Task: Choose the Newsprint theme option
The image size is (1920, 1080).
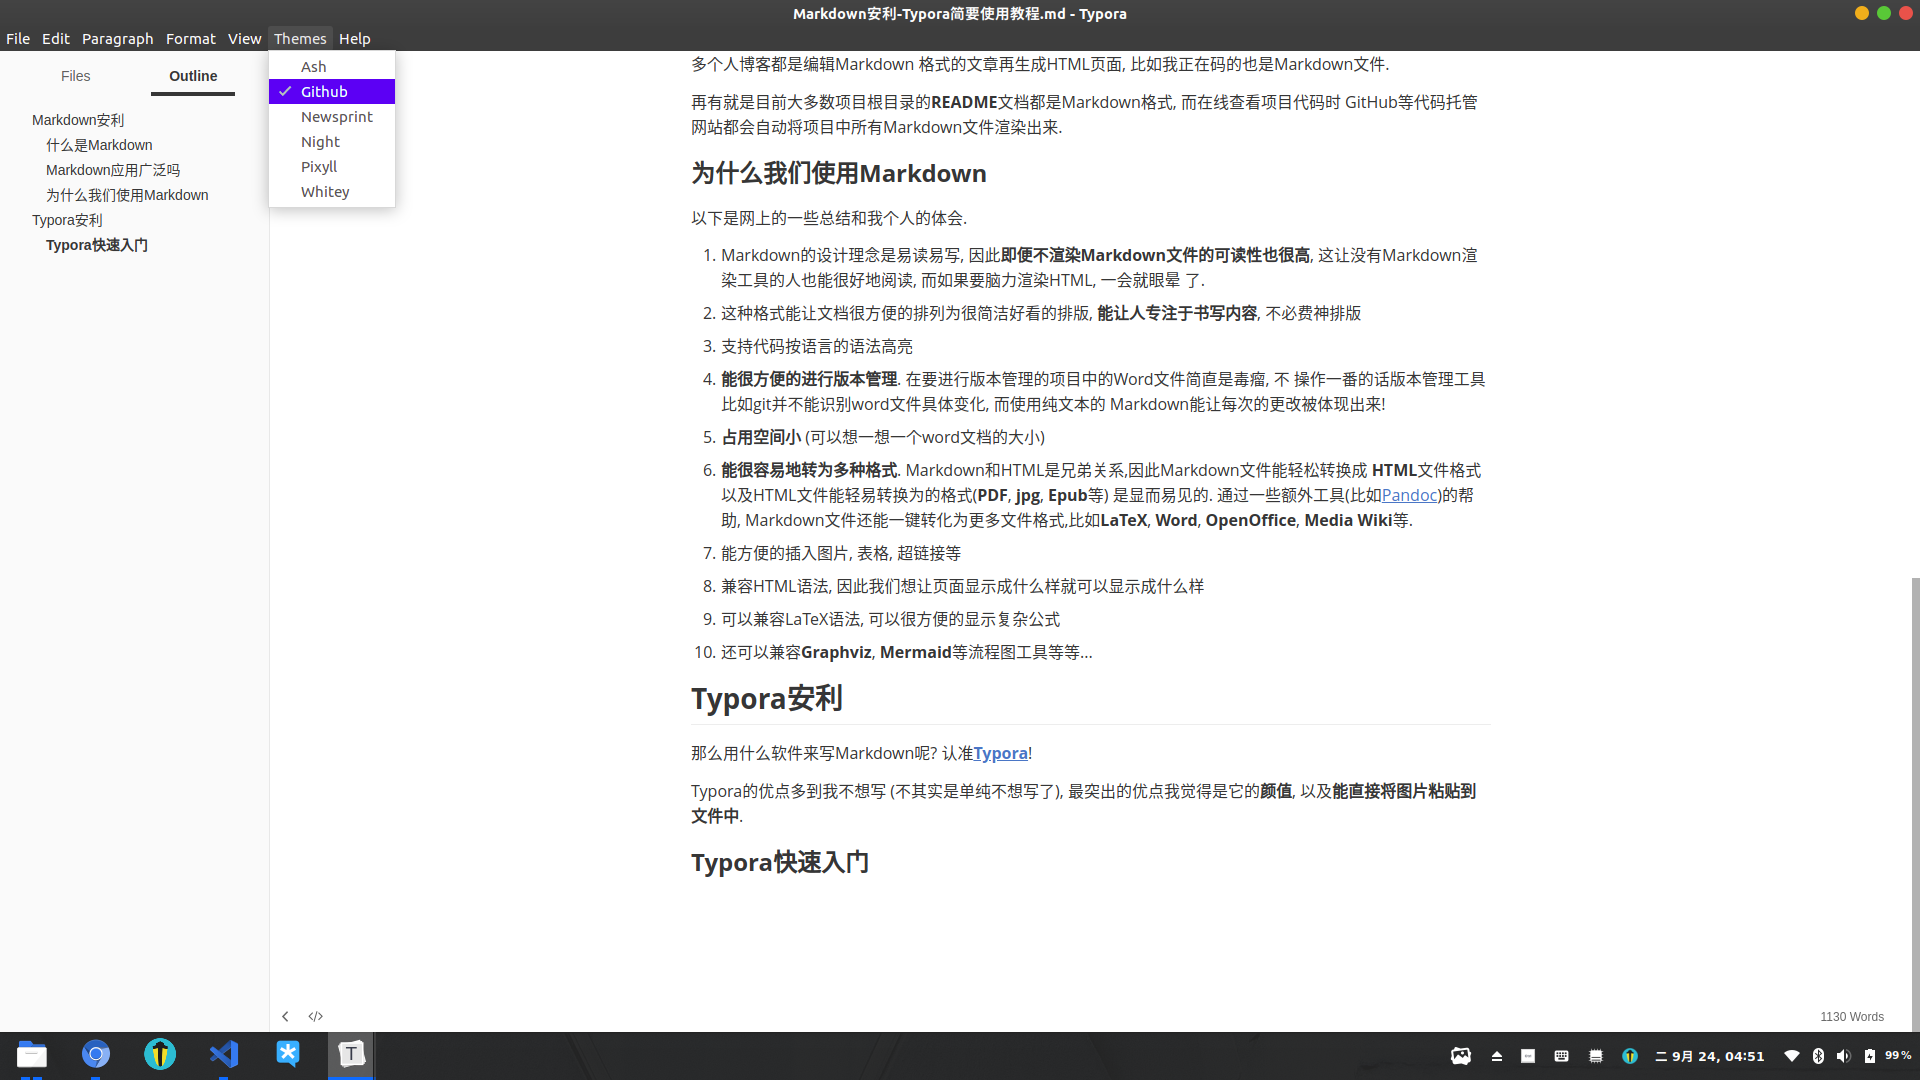Action: pos(336,117)
